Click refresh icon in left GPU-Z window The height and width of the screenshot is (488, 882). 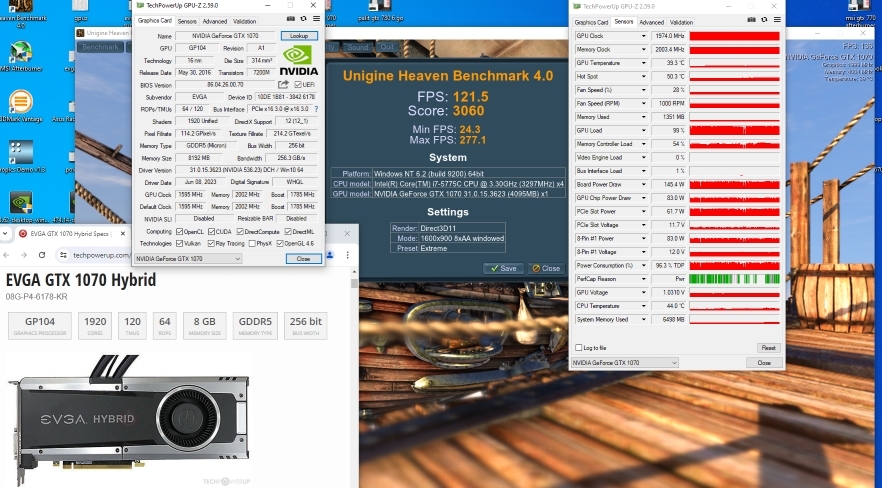point(303,19)
